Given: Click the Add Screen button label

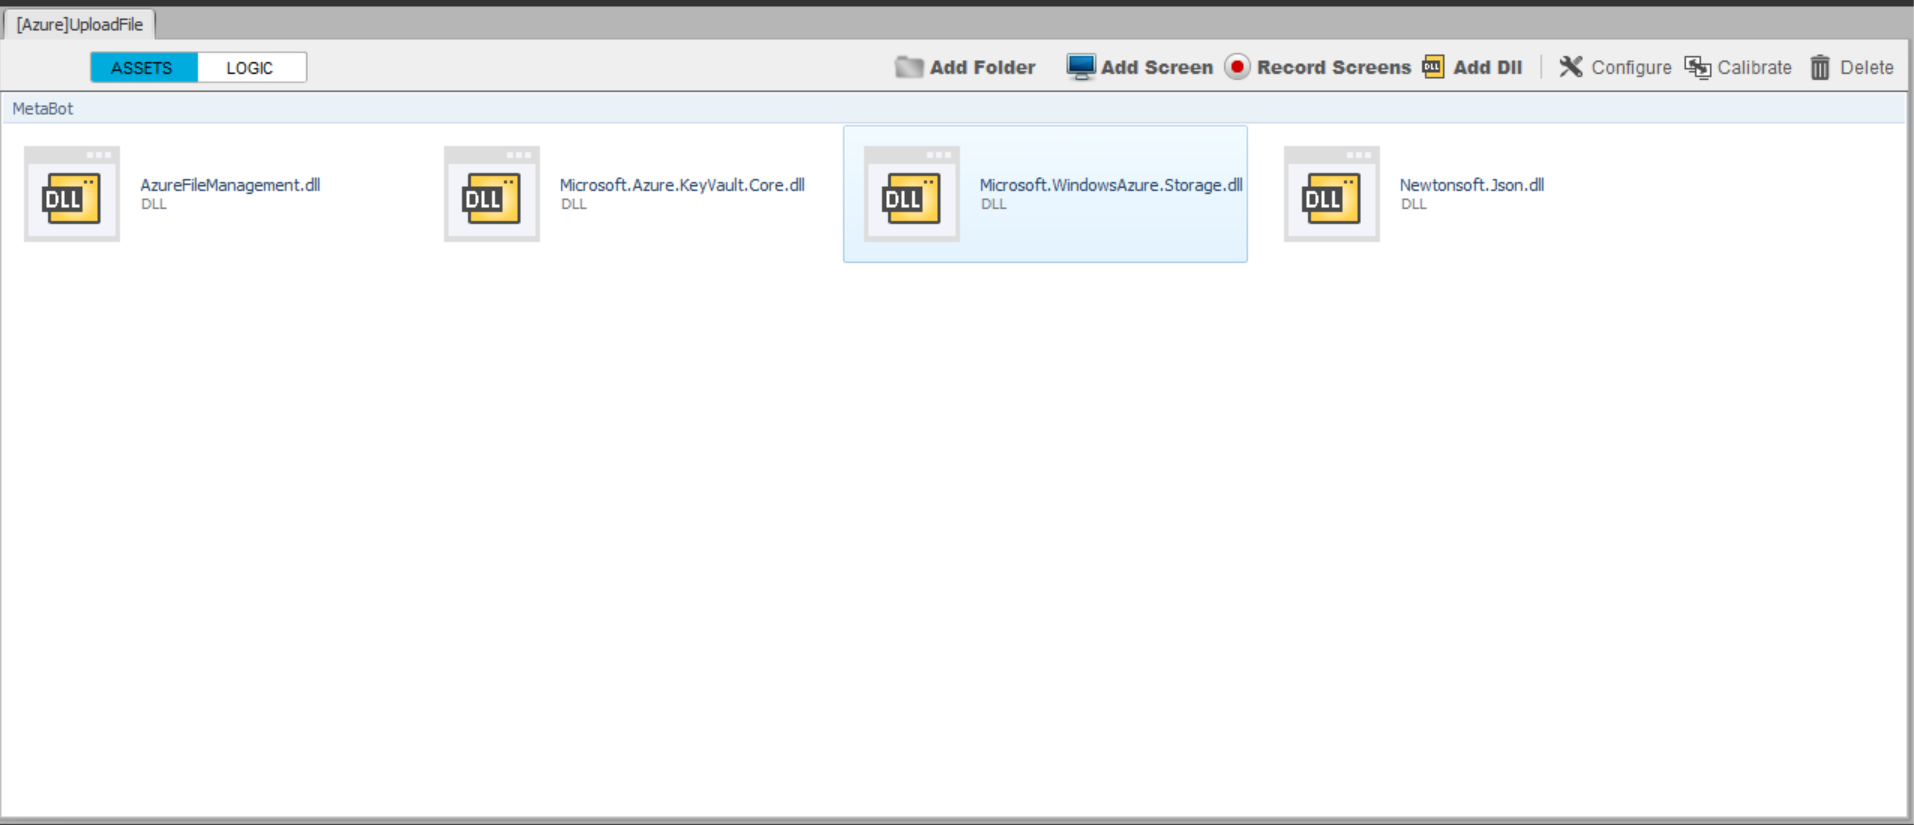Looking at the screenshot, I should [1157, 67].
